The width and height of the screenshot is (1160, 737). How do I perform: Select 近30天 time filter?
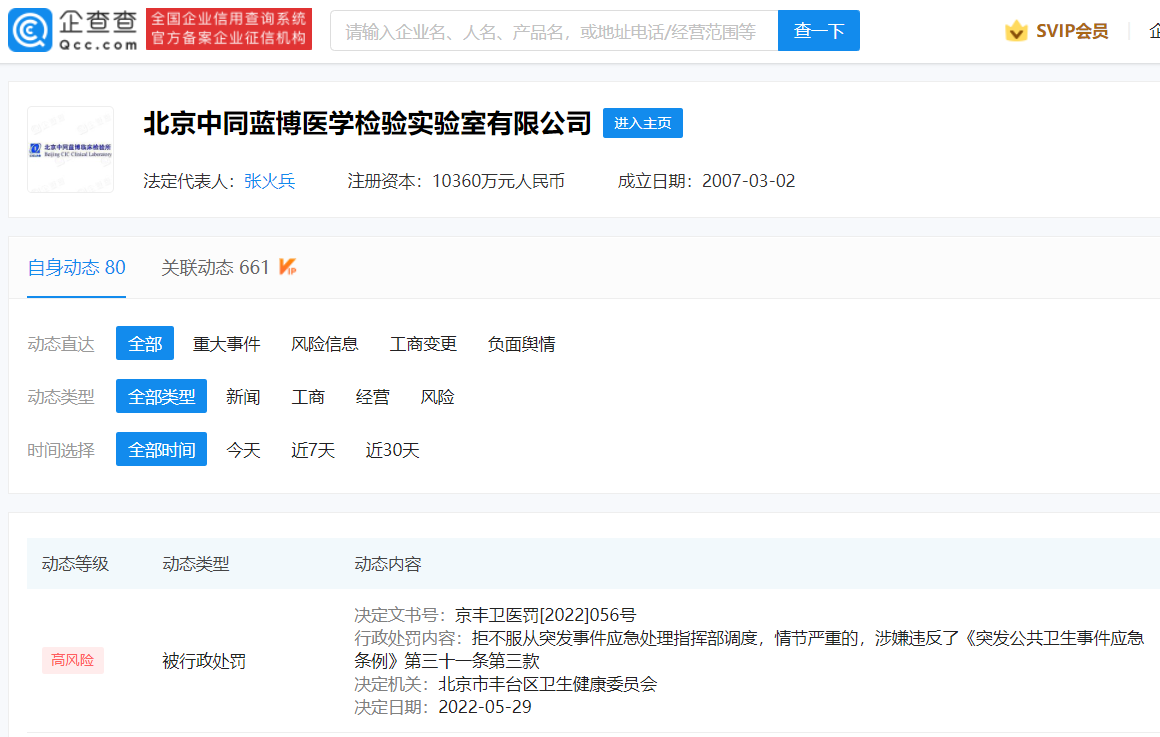(392, 450)
